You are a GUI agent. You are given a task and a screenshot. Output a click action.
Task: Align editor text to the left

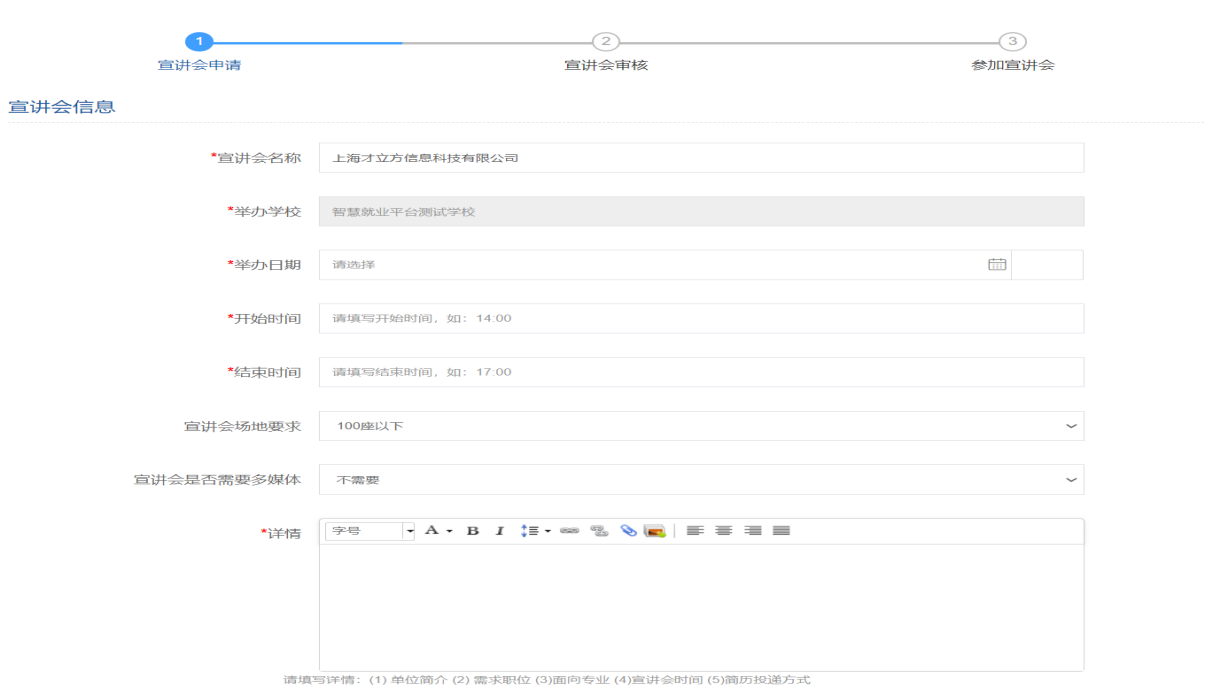click(694, 531)
